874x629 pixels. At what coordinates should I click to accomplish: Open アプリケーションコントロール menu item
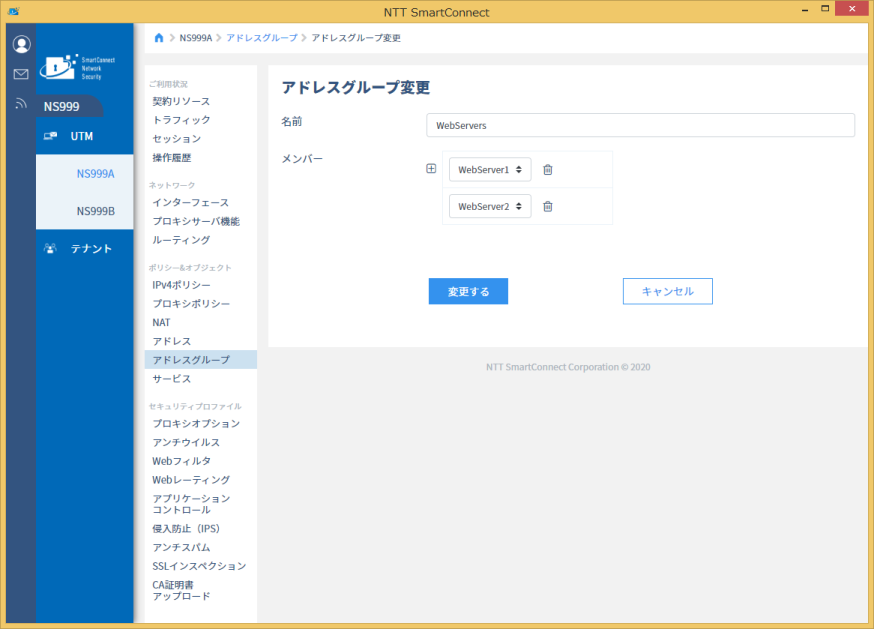click(191, 504)
